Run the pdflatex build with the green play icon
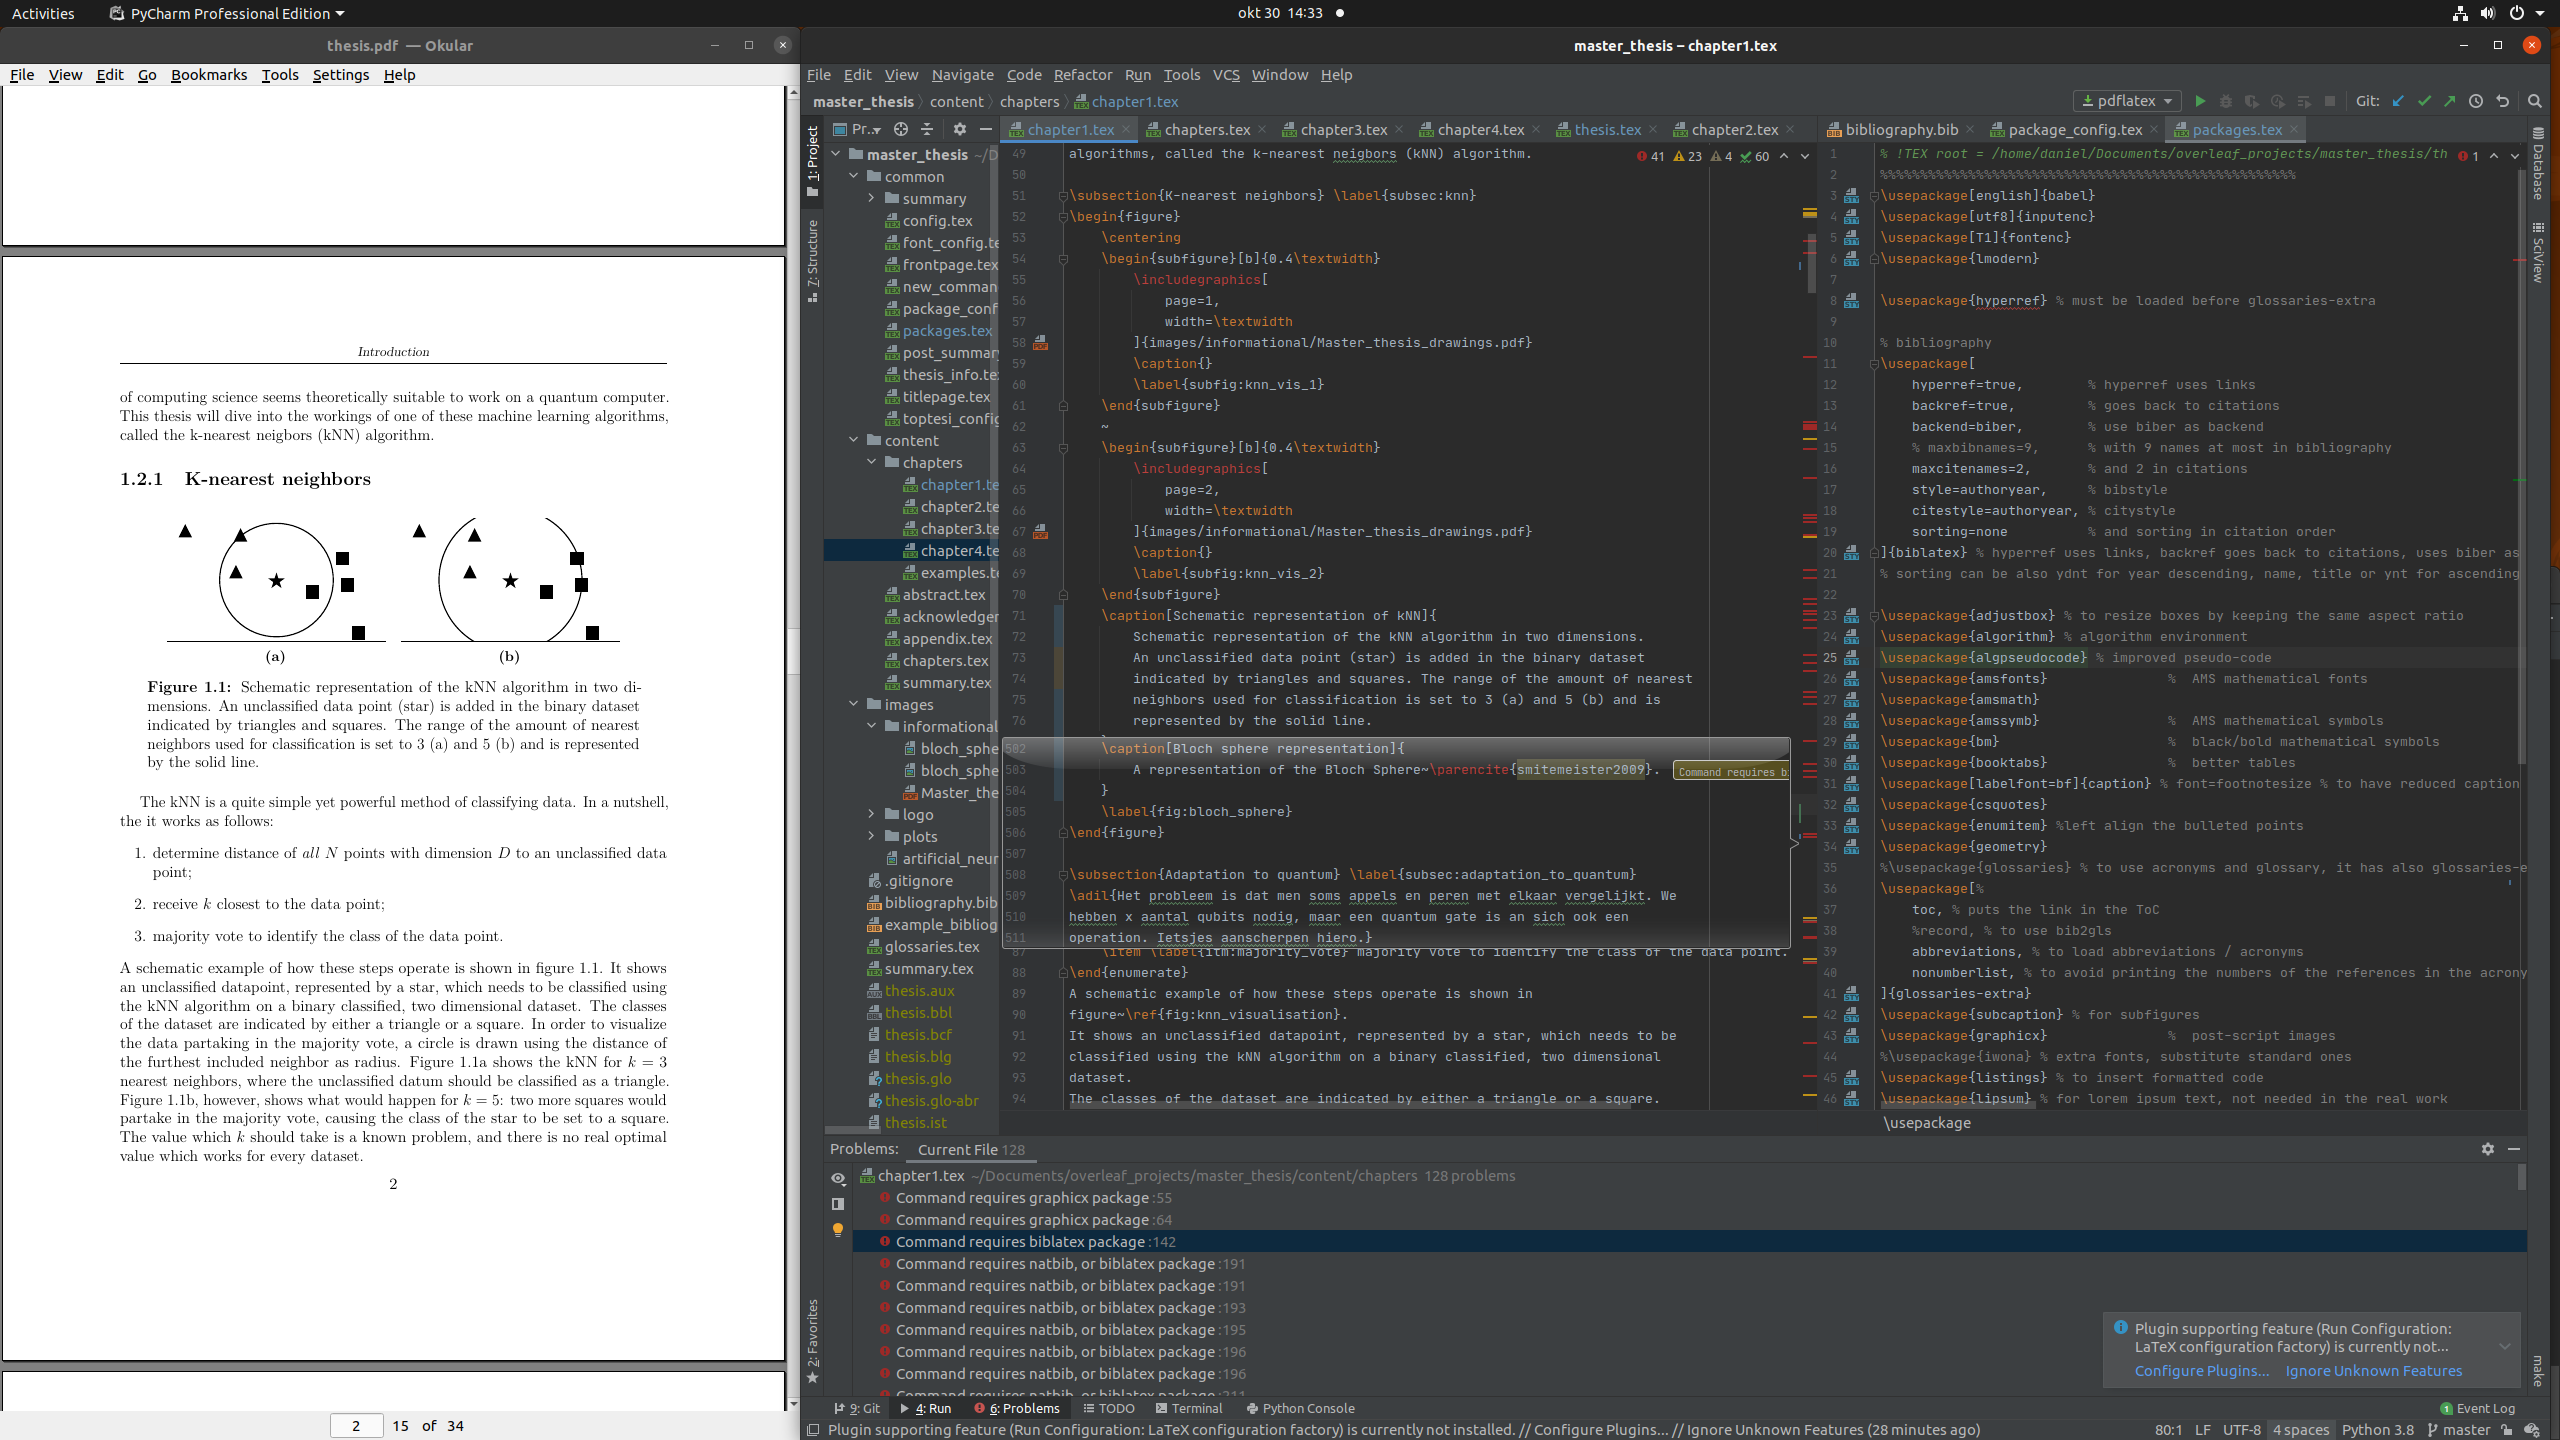2560x1440 pixels. [2199, 101]
